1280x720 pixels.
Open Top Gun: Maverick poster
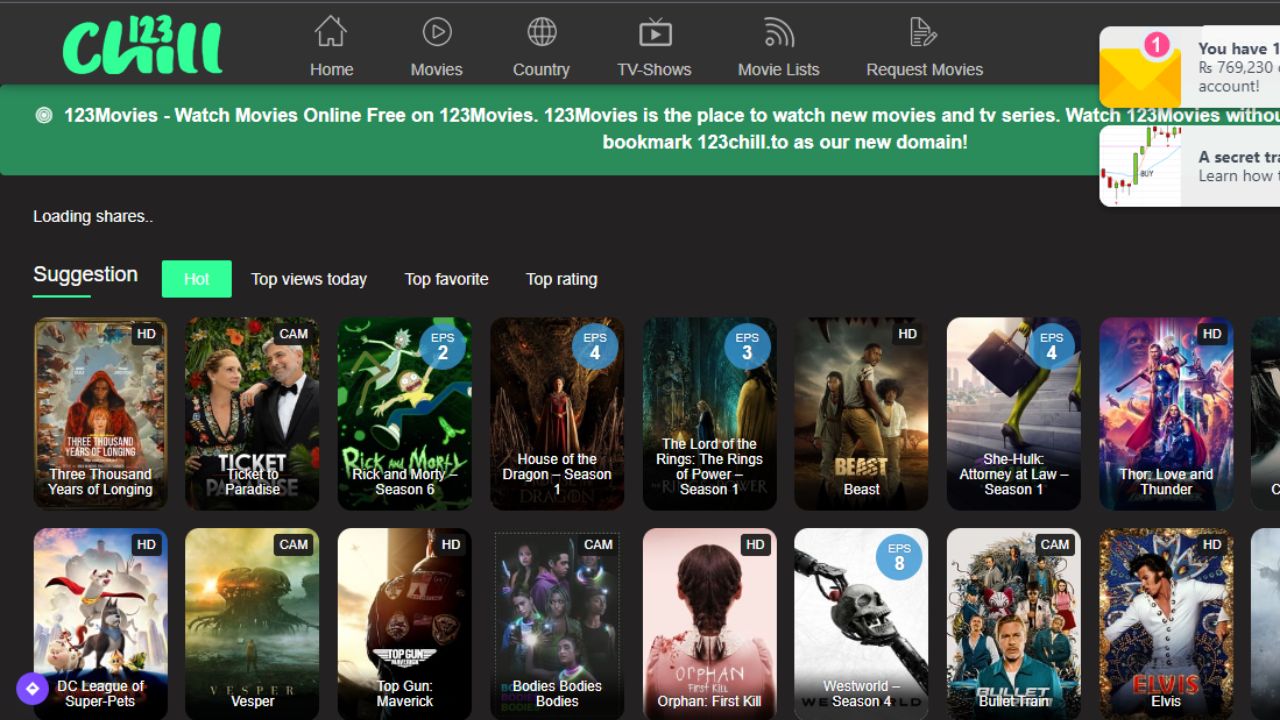point(404,623)
